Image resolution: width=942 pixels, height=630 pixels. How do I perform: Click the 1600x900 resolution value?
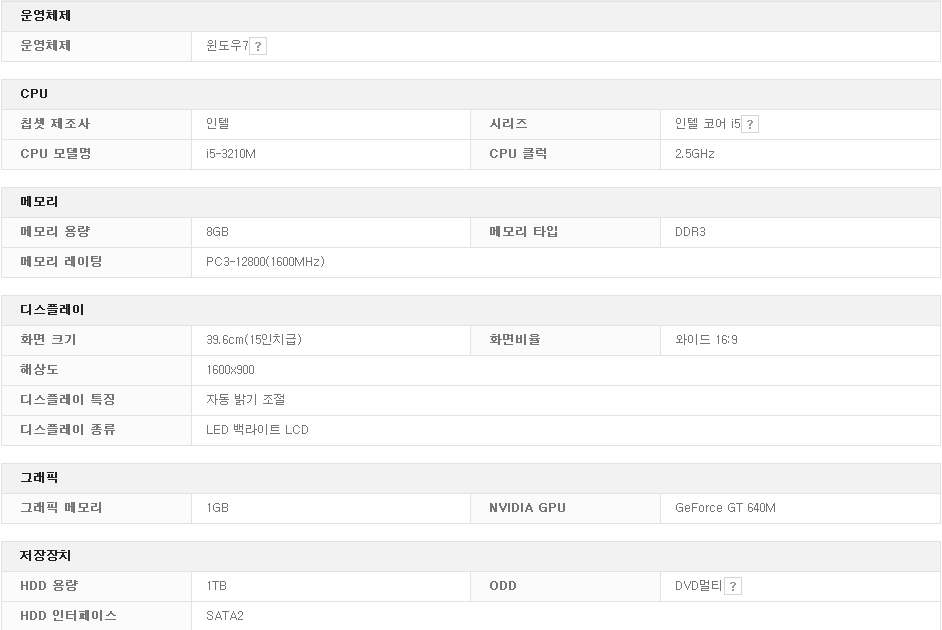click(x=230, y=370)
